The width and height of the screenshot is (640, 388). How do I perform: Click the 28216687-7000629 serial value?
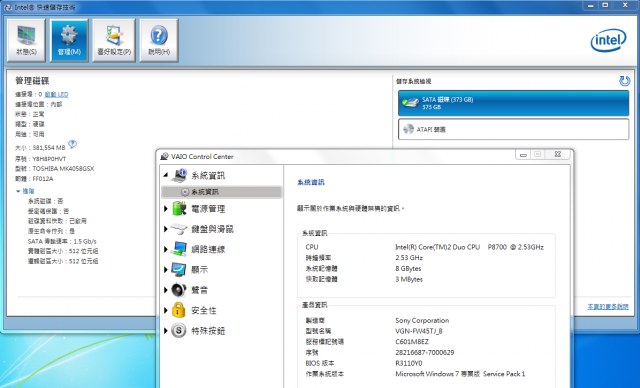424,353
